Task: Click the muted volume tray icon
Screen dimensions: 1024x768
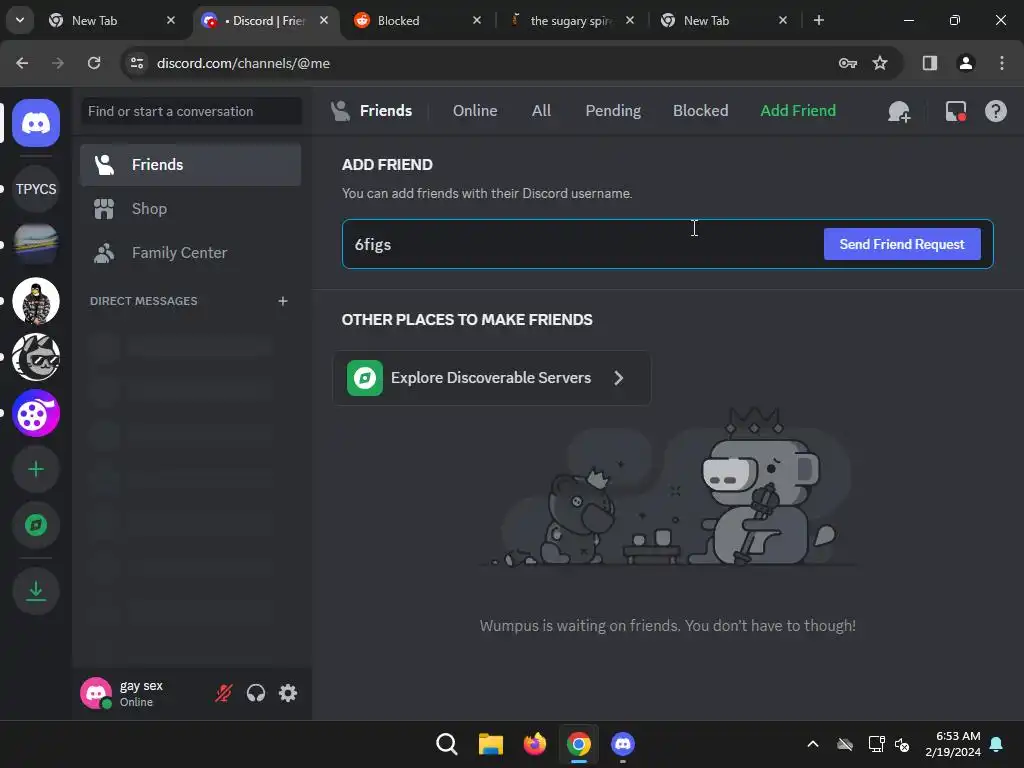Action: click(x=902, y=744)
